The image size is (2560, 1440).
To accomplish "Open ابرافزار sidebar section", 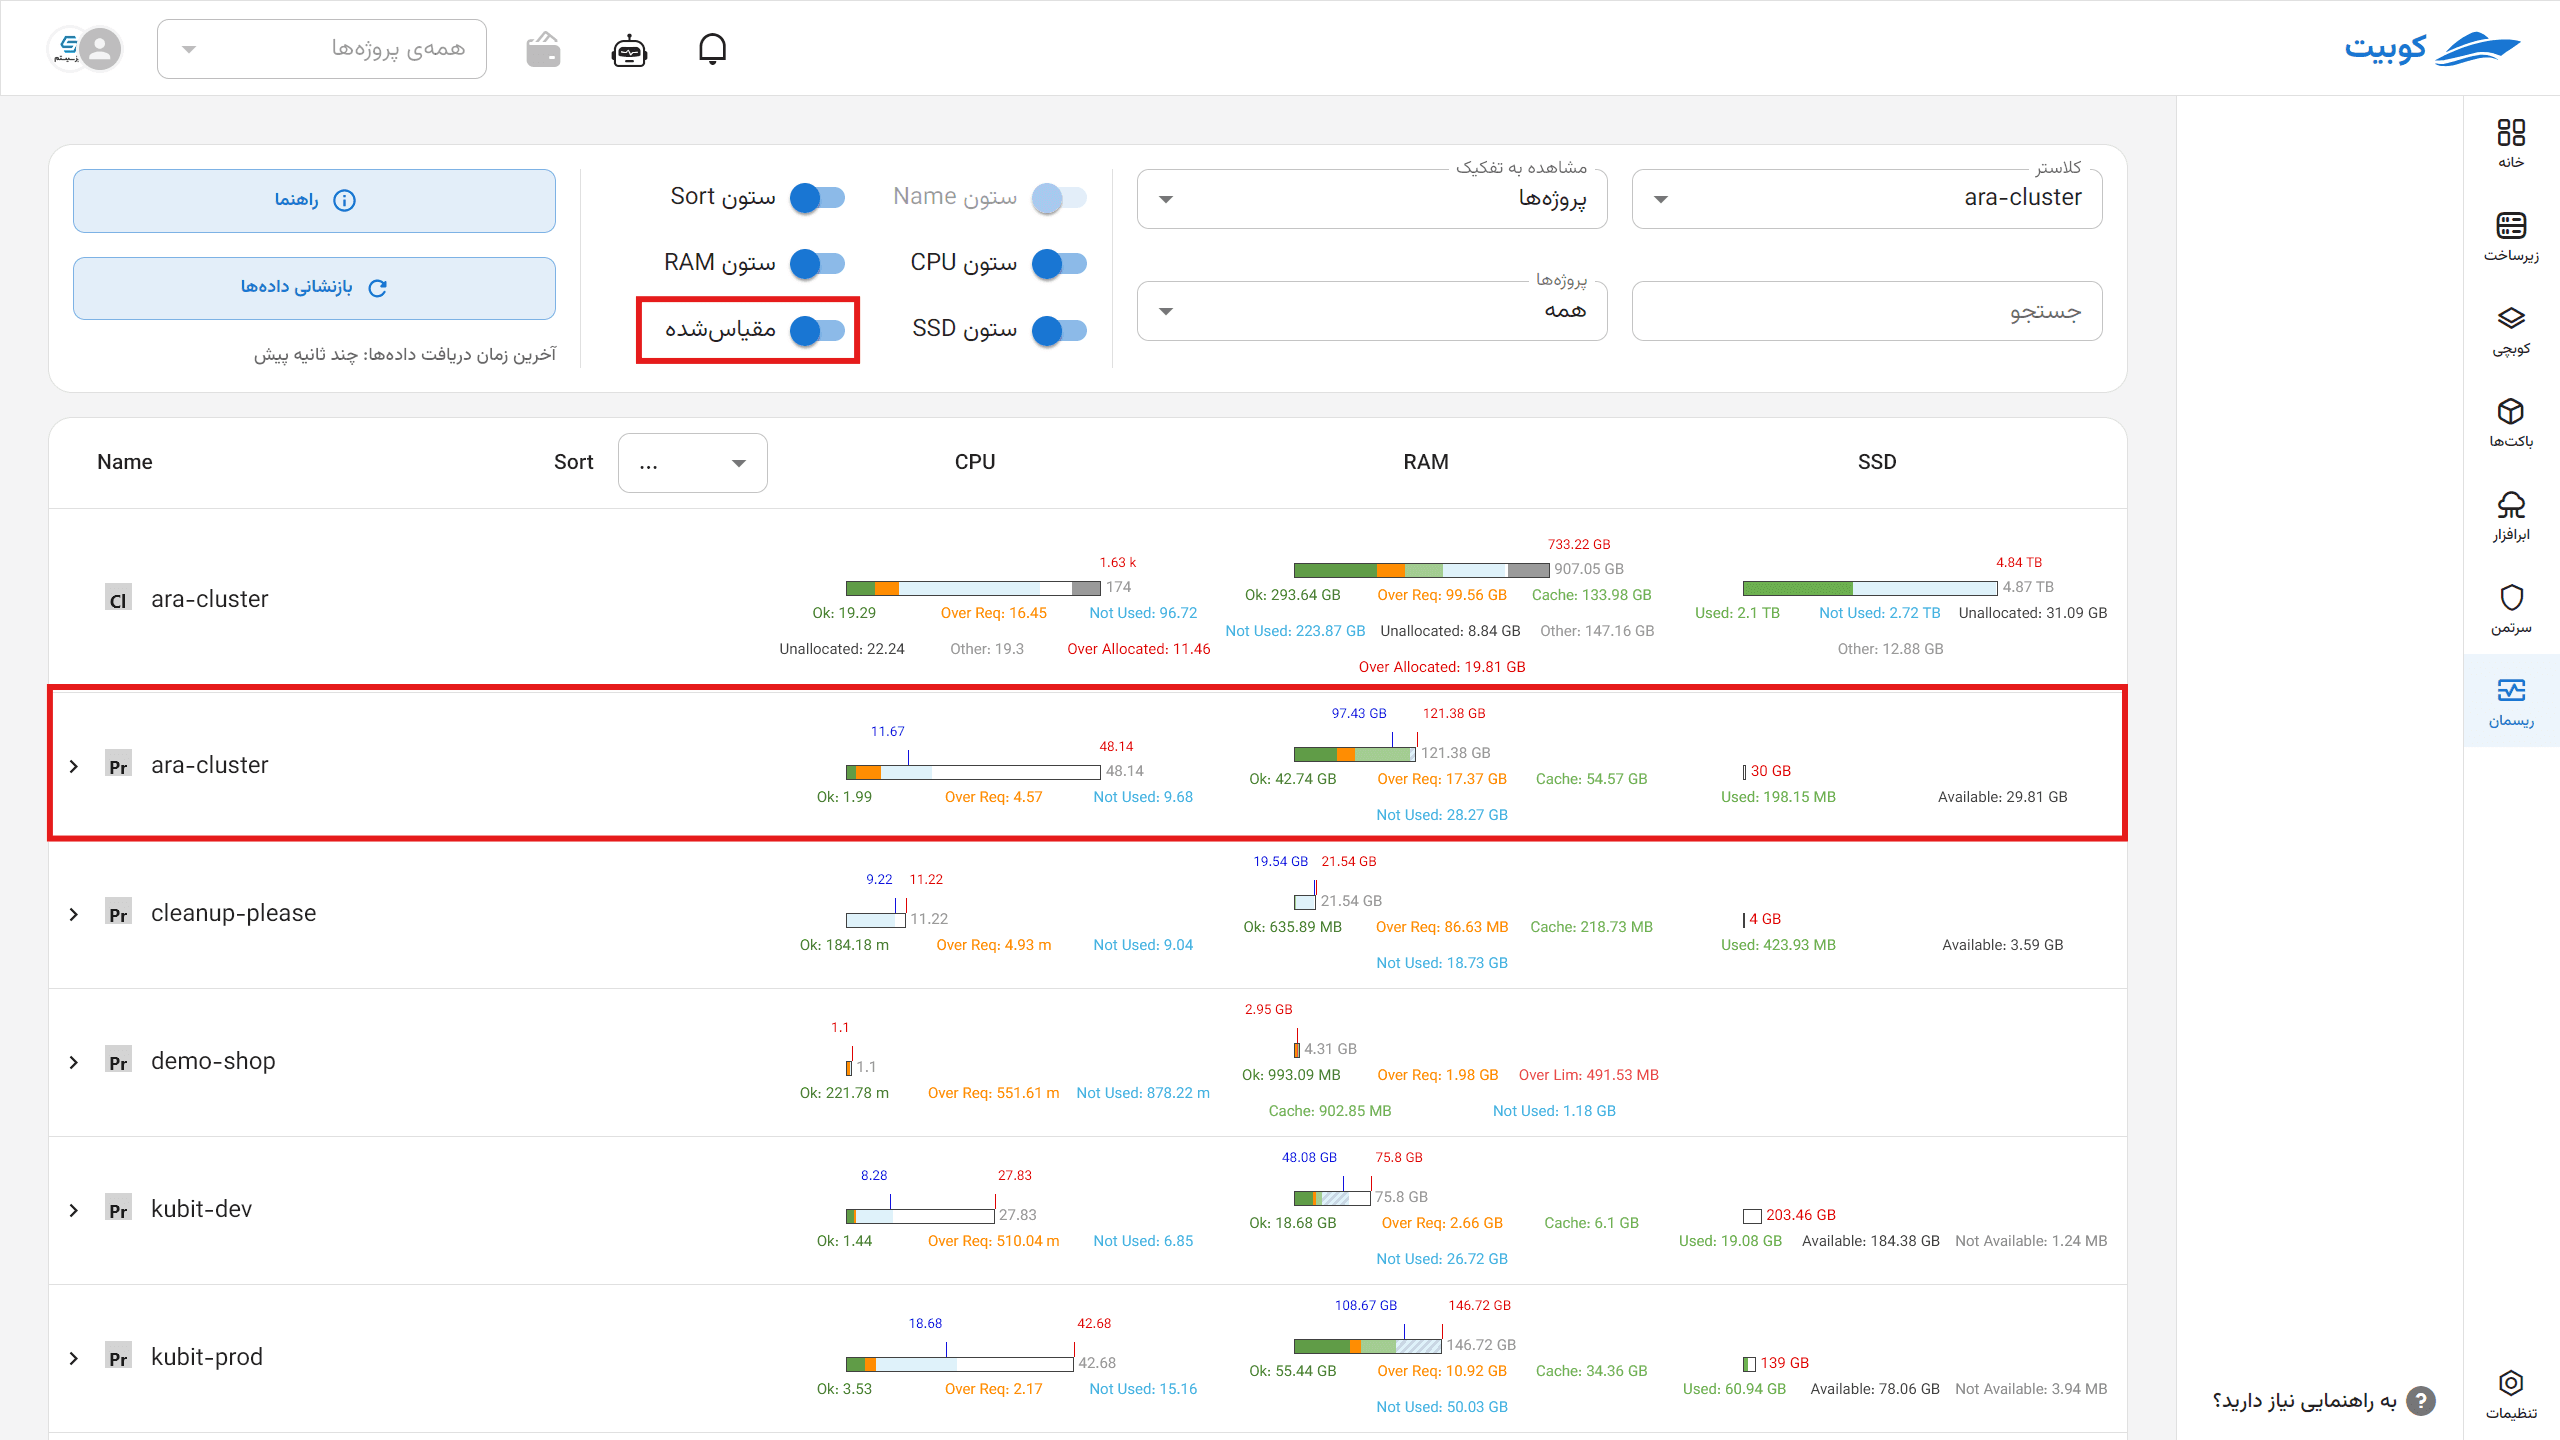I will (2511, 516).
